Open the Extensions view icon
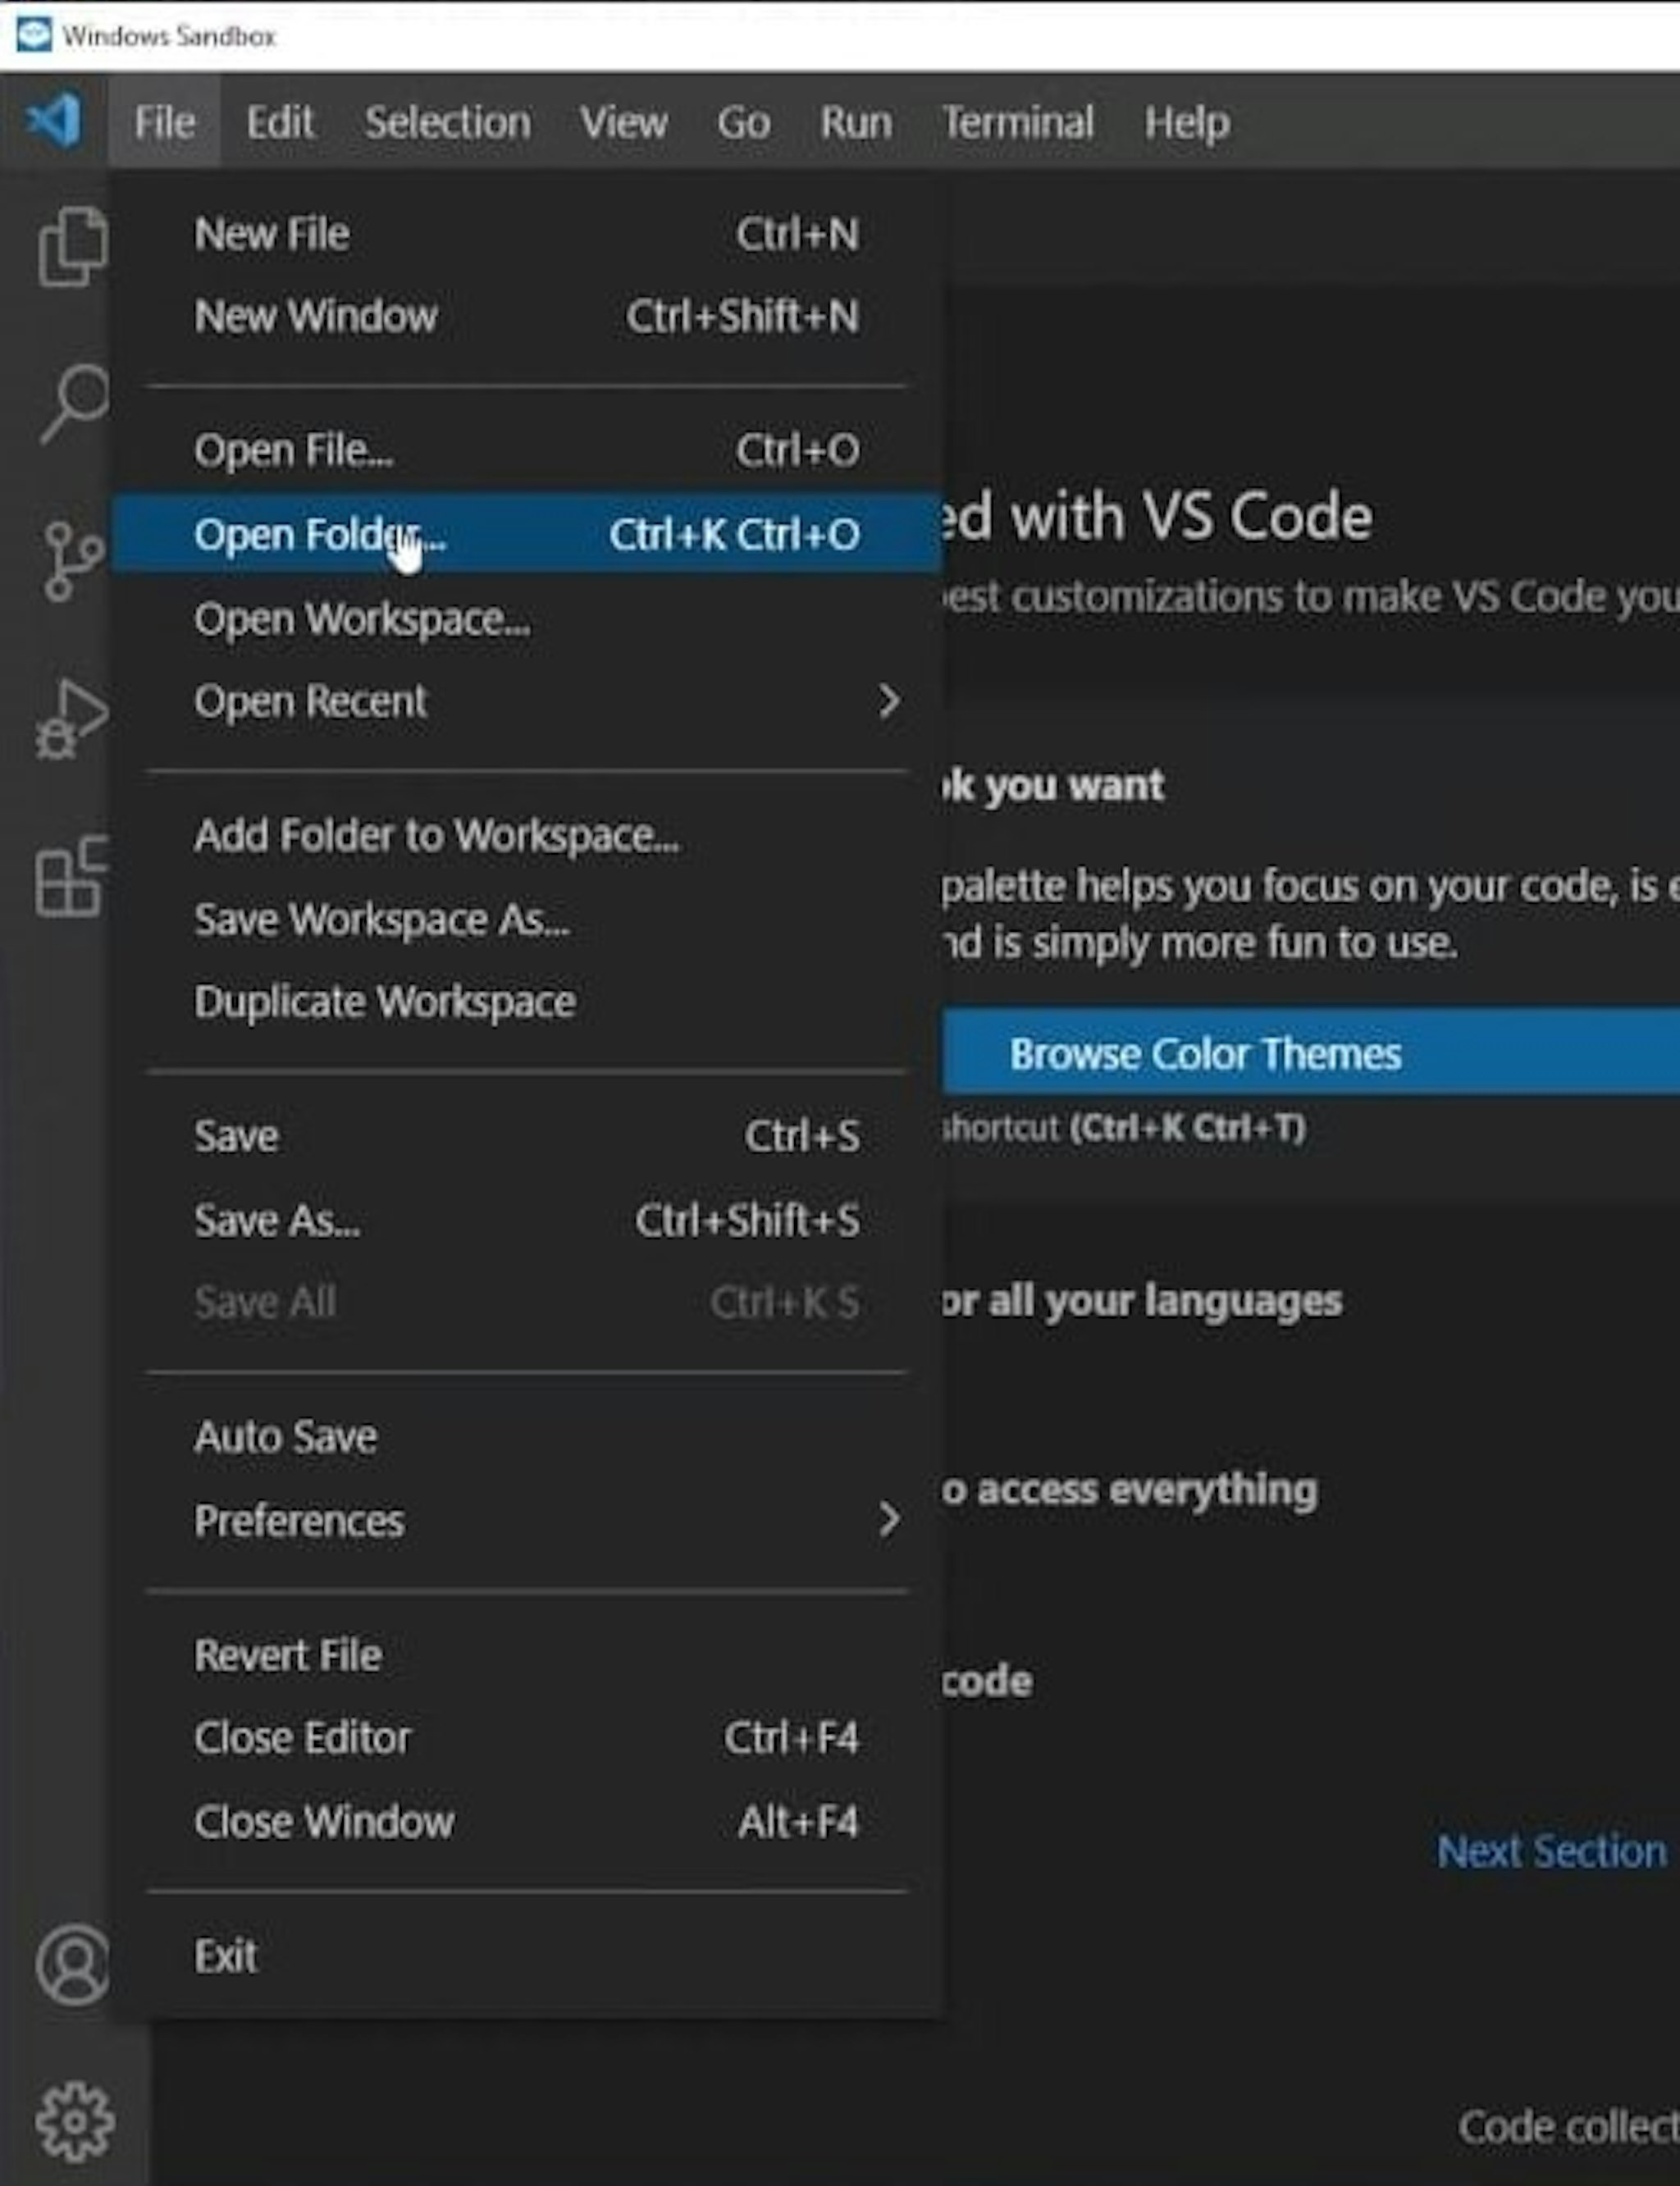This screenshot has height=2186, width=1680. [72, 878]
